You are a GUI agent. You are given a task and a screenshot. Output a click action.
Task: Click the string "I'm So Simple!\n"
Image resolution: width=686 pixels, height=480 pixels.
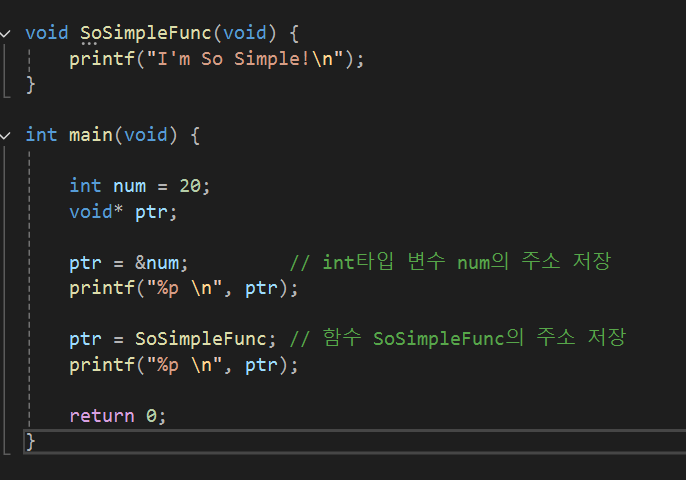245,59
